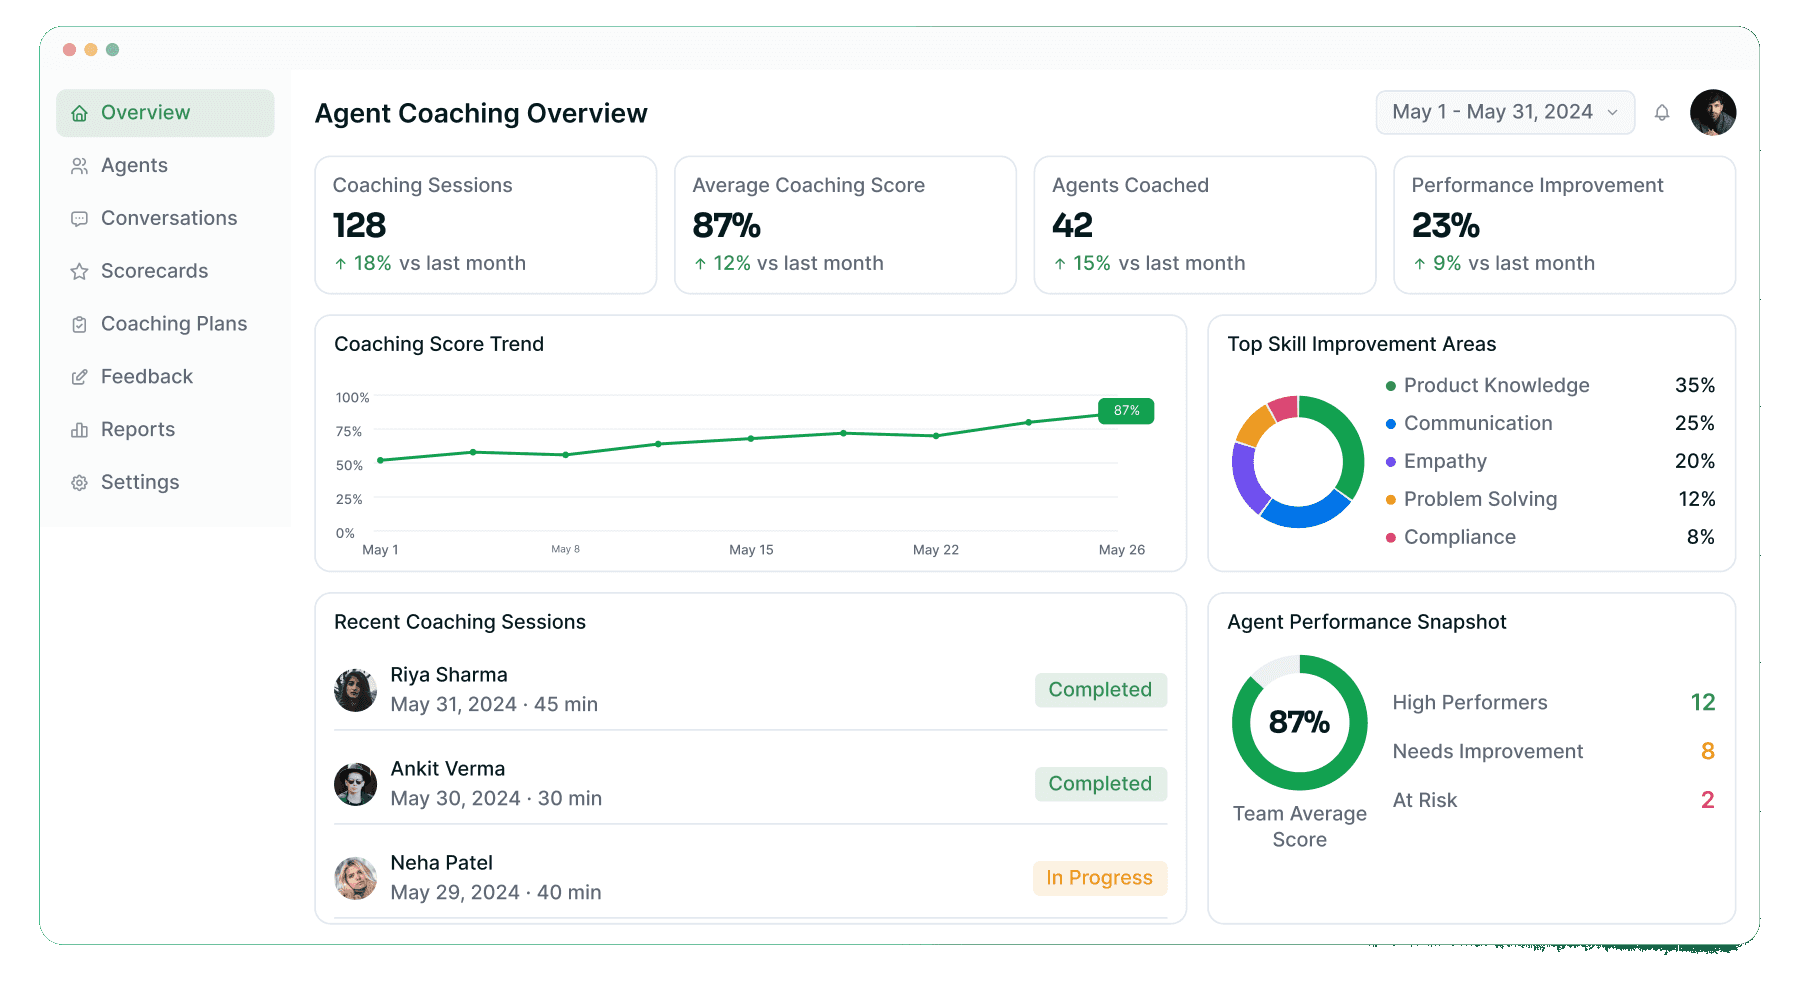Click the chat bubble icon beside Conversations
1800x998 pixels.
pyautogui.click(x=79, y=219)
